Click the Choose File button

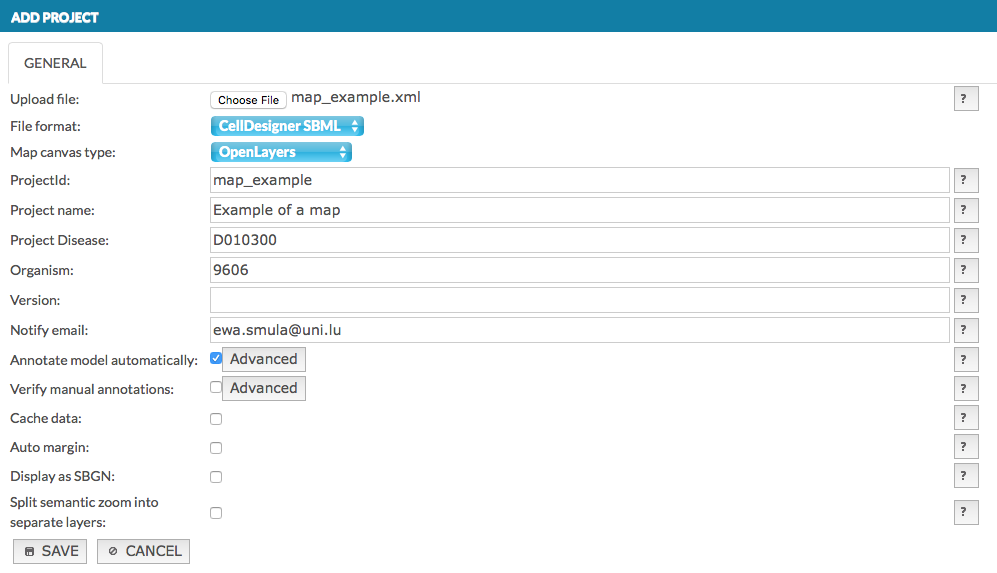tap(248, 100)
